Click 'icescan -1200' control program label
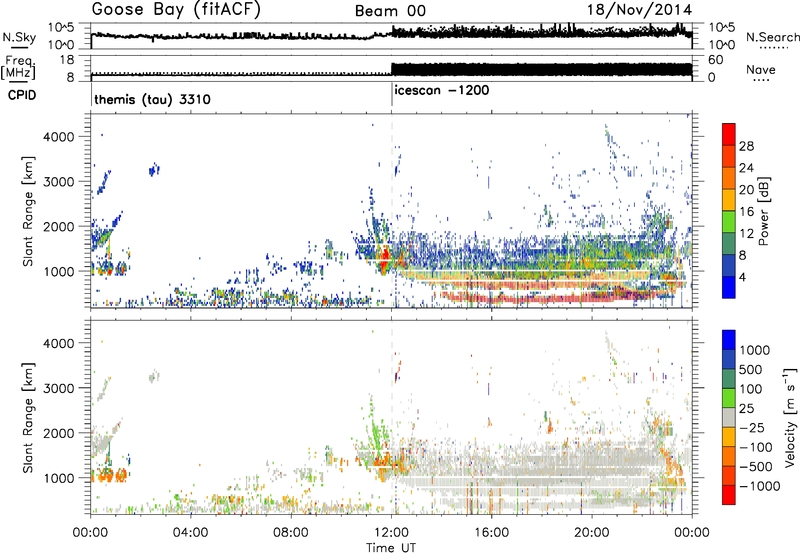Screen dimensions: 800x554 (x=442, y=91)
